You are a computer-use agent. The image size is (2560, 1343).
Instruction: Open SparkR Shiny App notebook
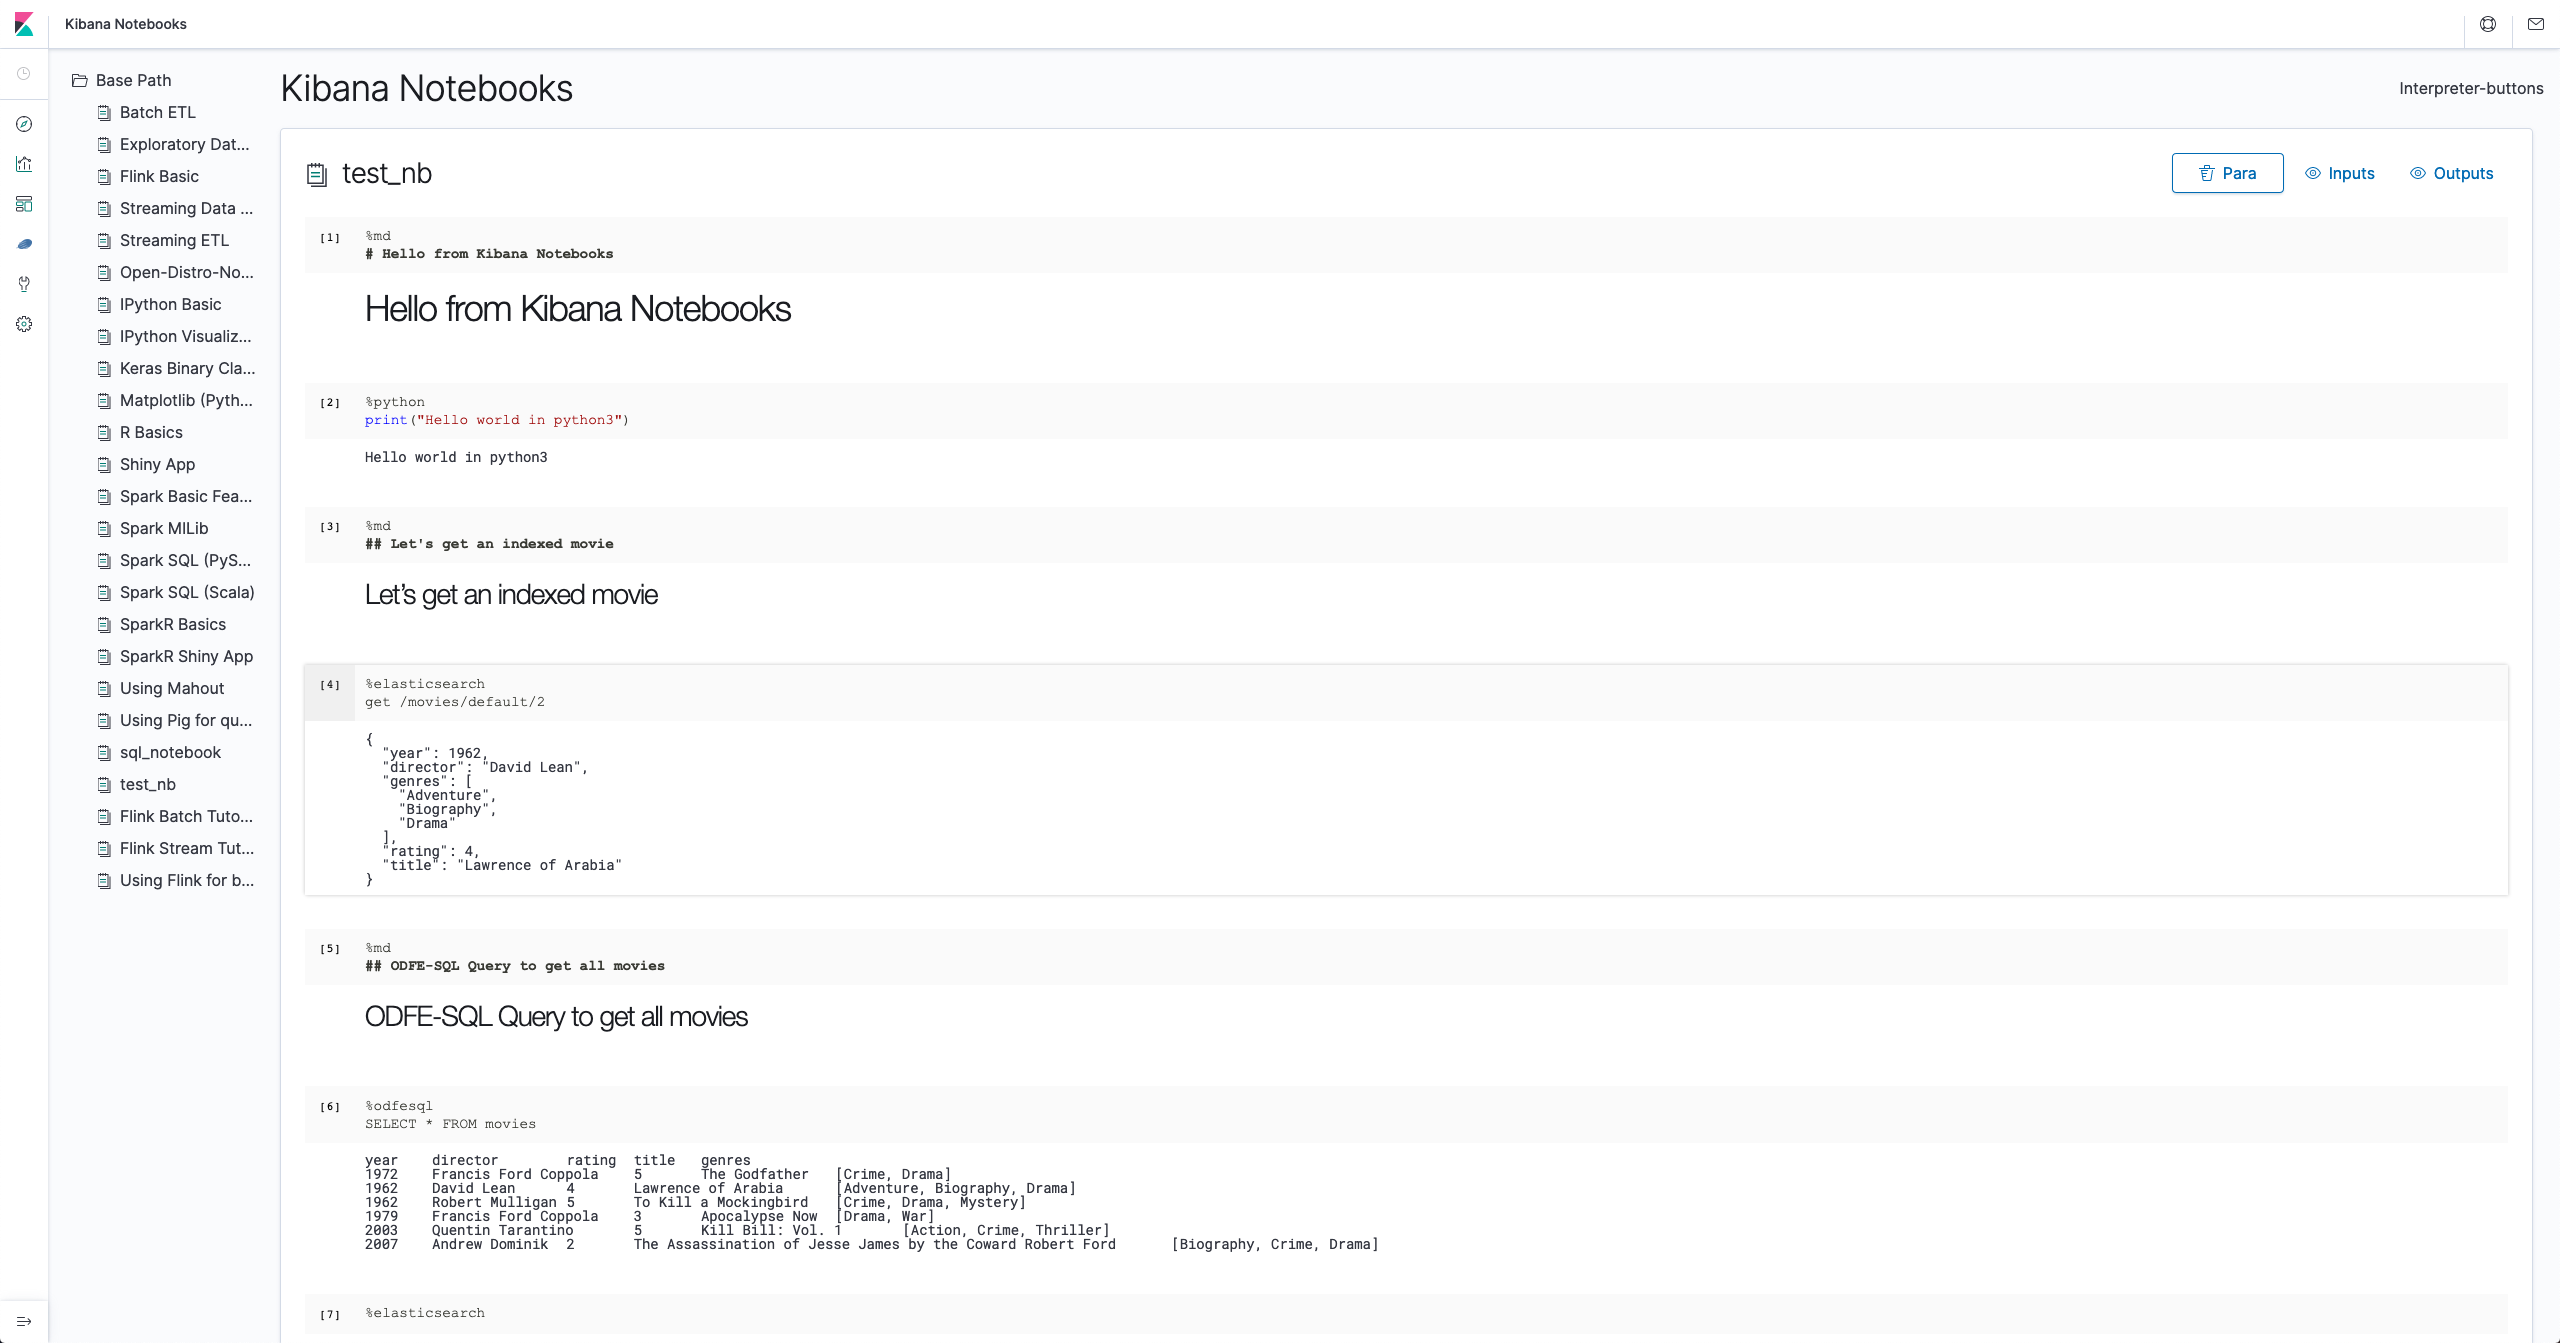coord(186,656)
